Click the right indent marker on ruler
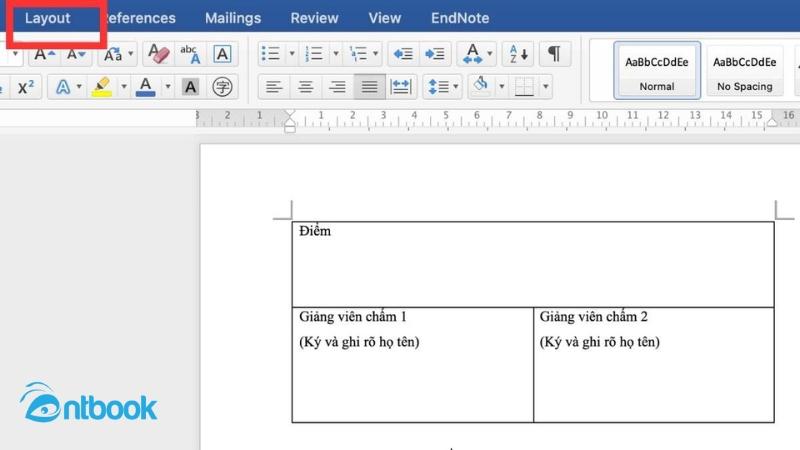The image size is (800, 450). [772, 122]
